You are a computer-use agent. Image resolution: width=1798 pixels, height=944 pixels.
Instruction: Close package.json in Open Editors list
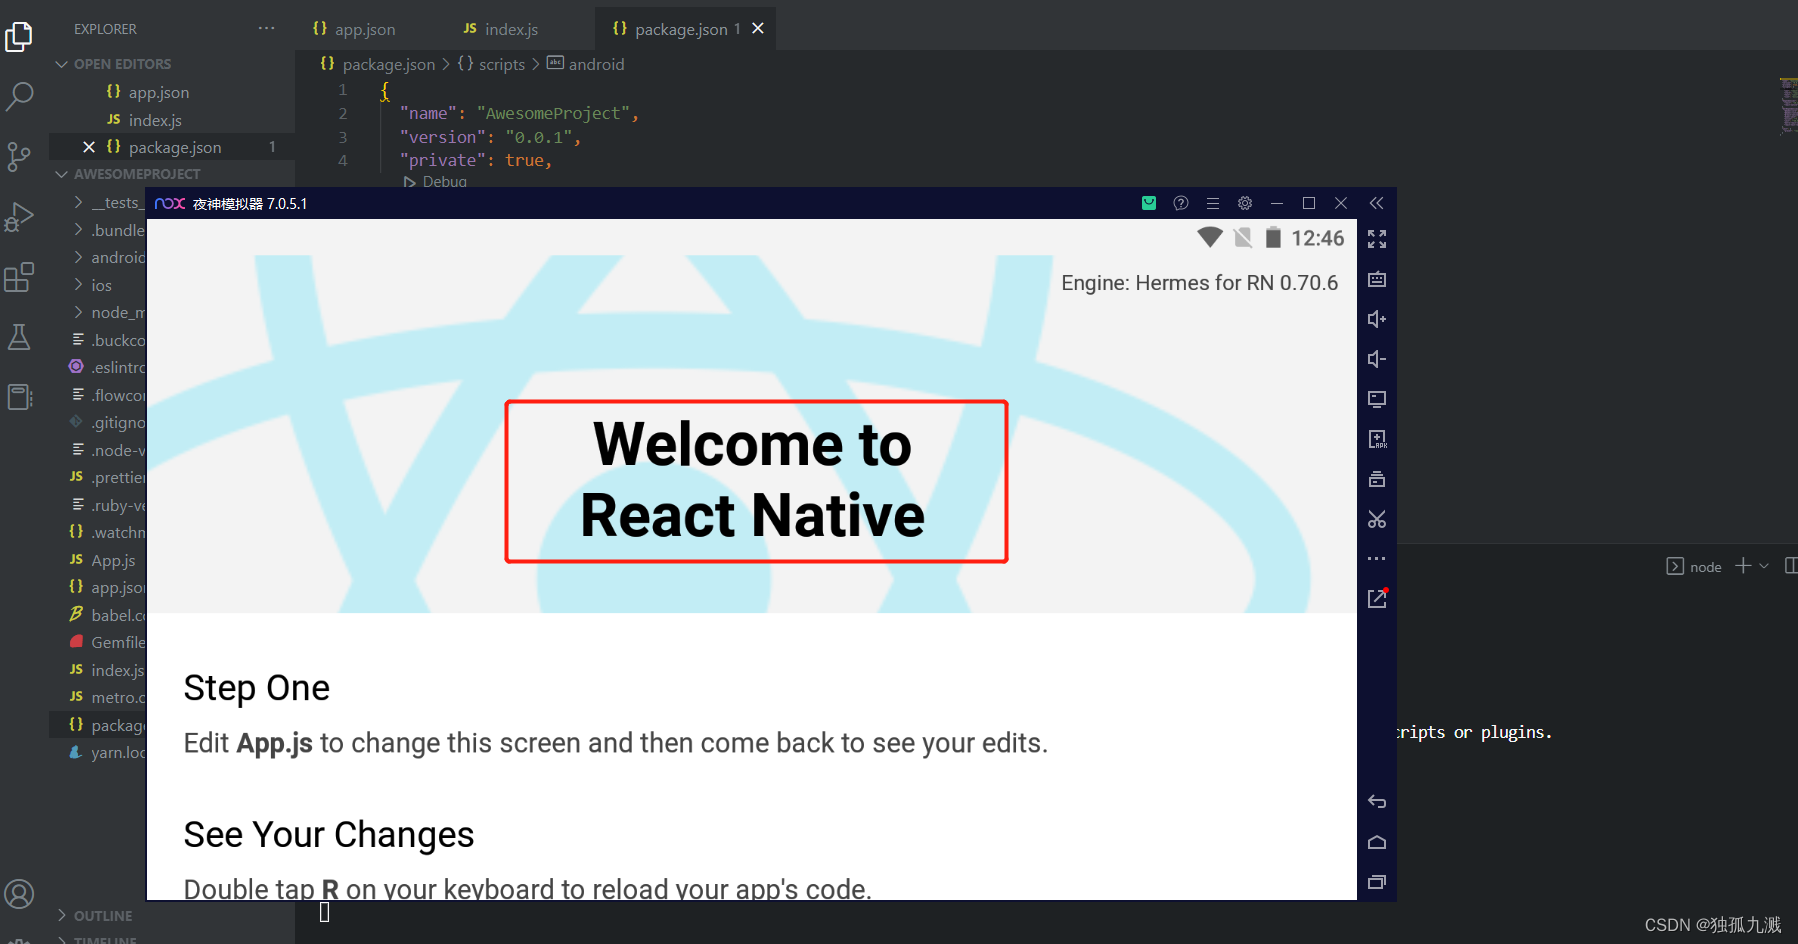tap(88, 147)
